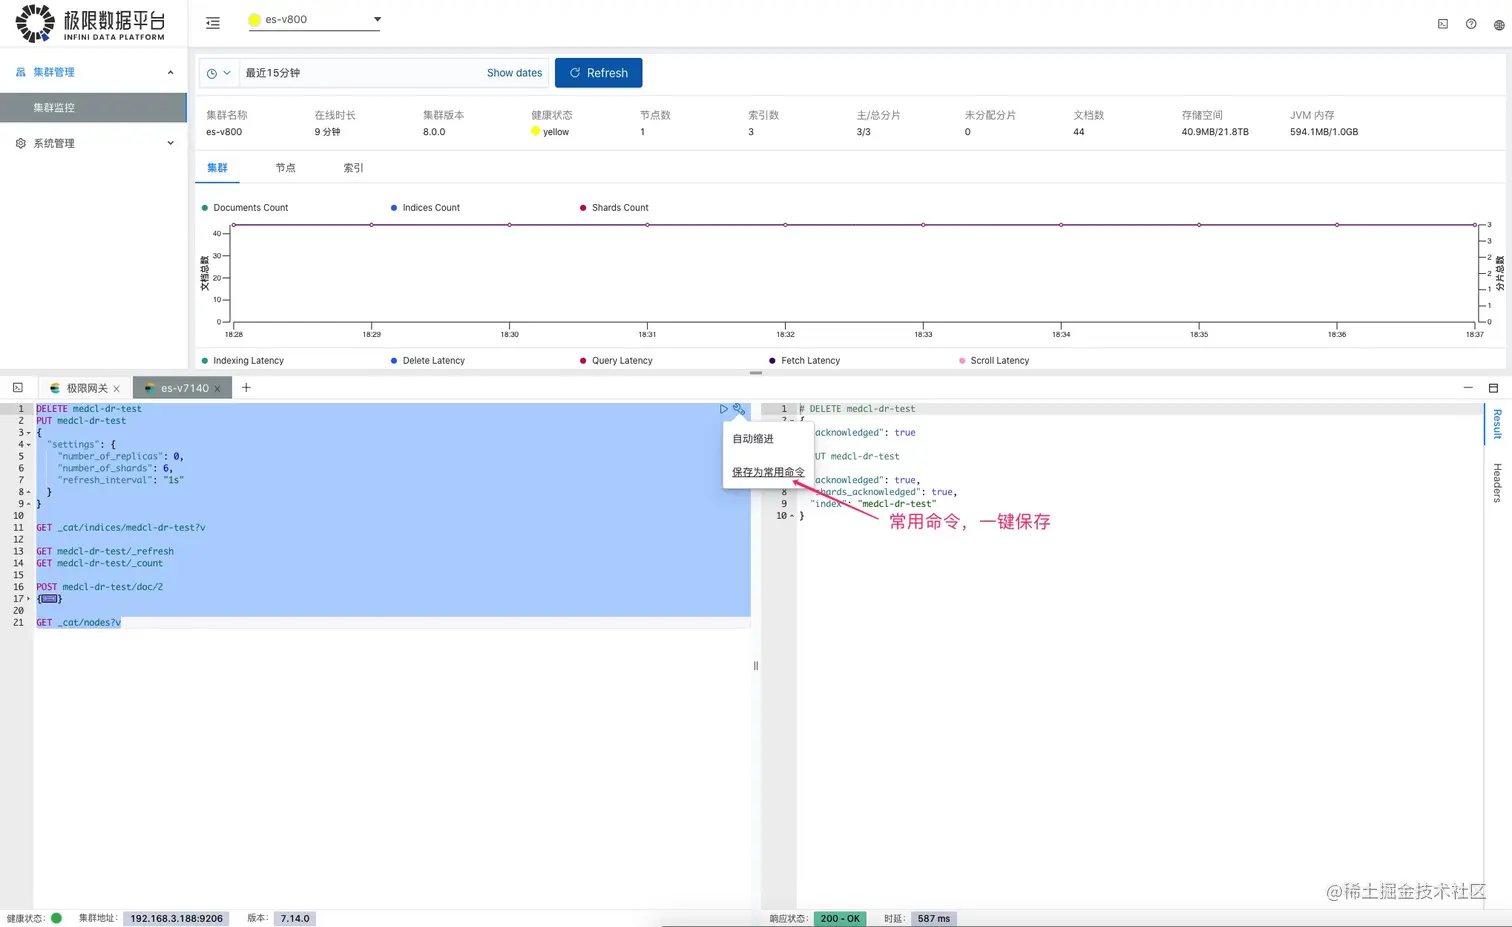The height and width of the screenshot is (927, 1512).
Task: Collapse the code fold at editor line 4
Action: [29, 445]
